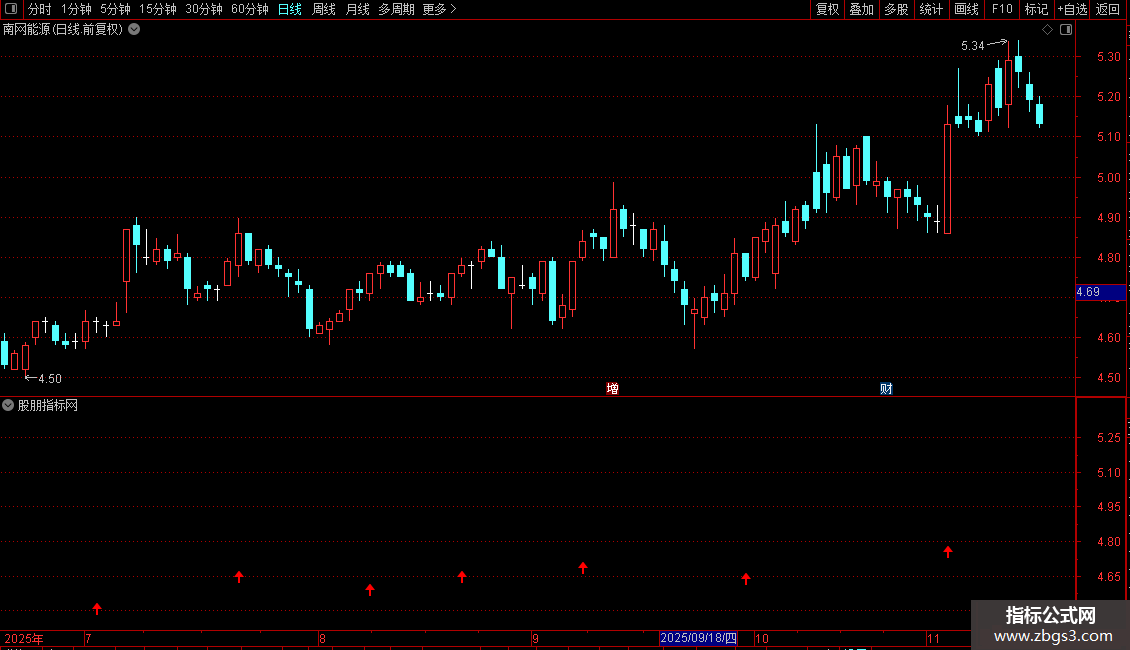This screenshot has height=650, width=1130.
Task: Toggle the side panel icon in chart corner
Action: pyautogui.click(x=1066, y=30)
